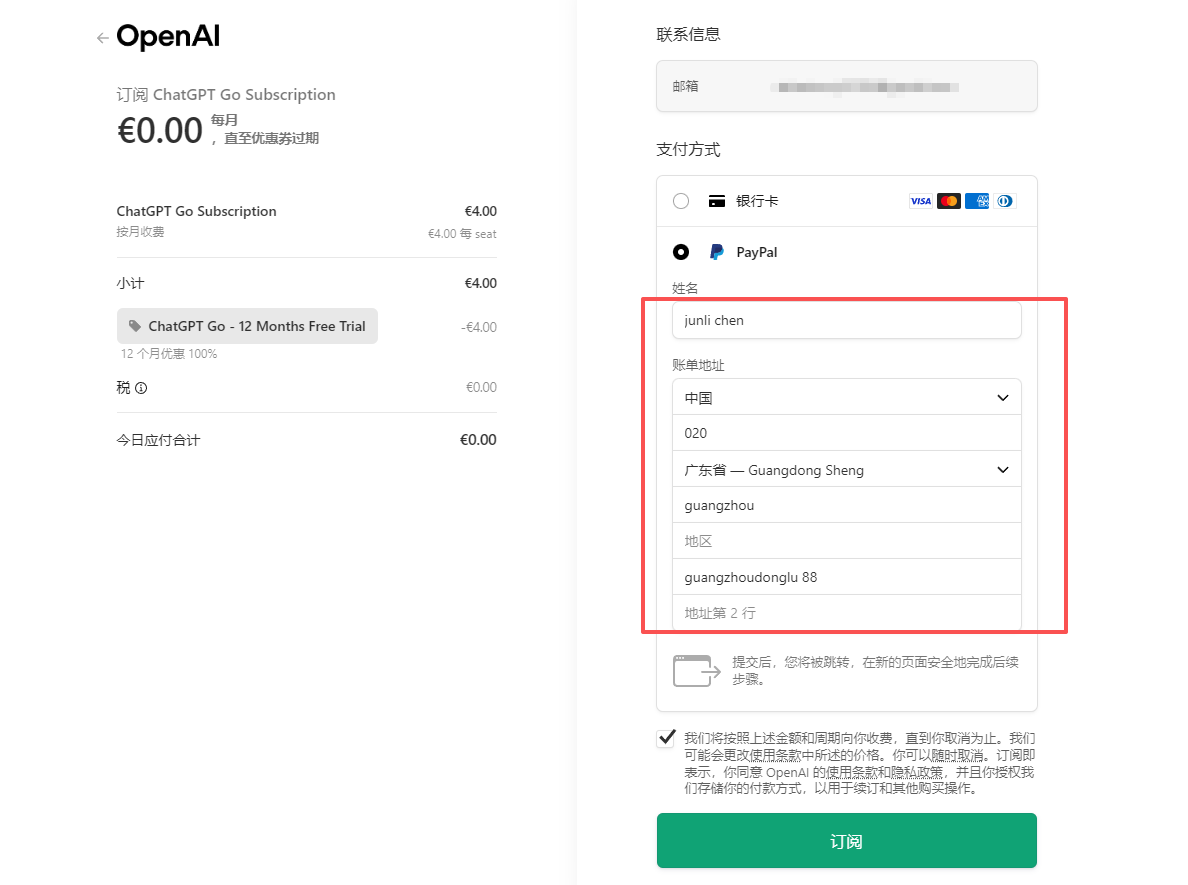Screen dimensions: 1188x885
Task: Click the name field containing junli chen
Action: pyautogui.click(x=846, y=321)
